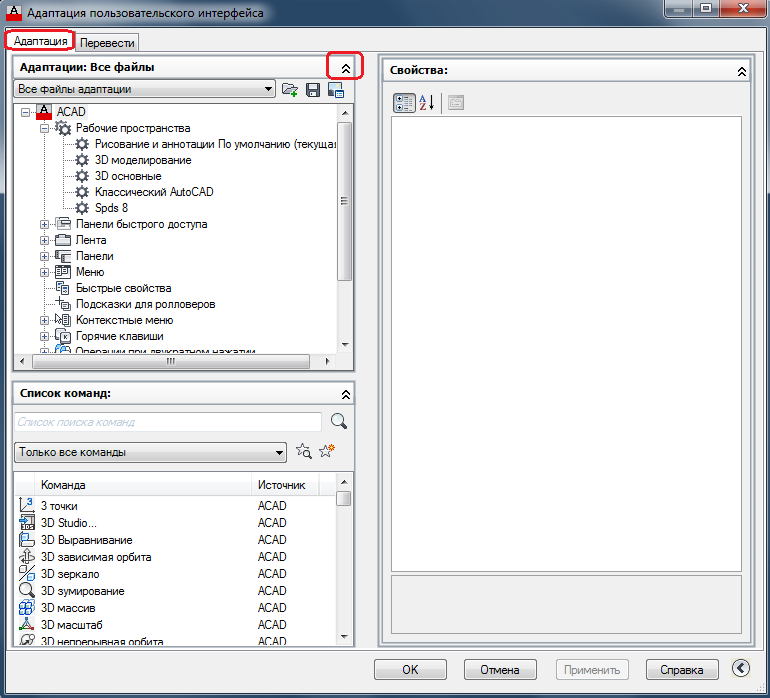Click the 3D массив command icon
This screenshot has width=770, height=698.
click(27, 608)
